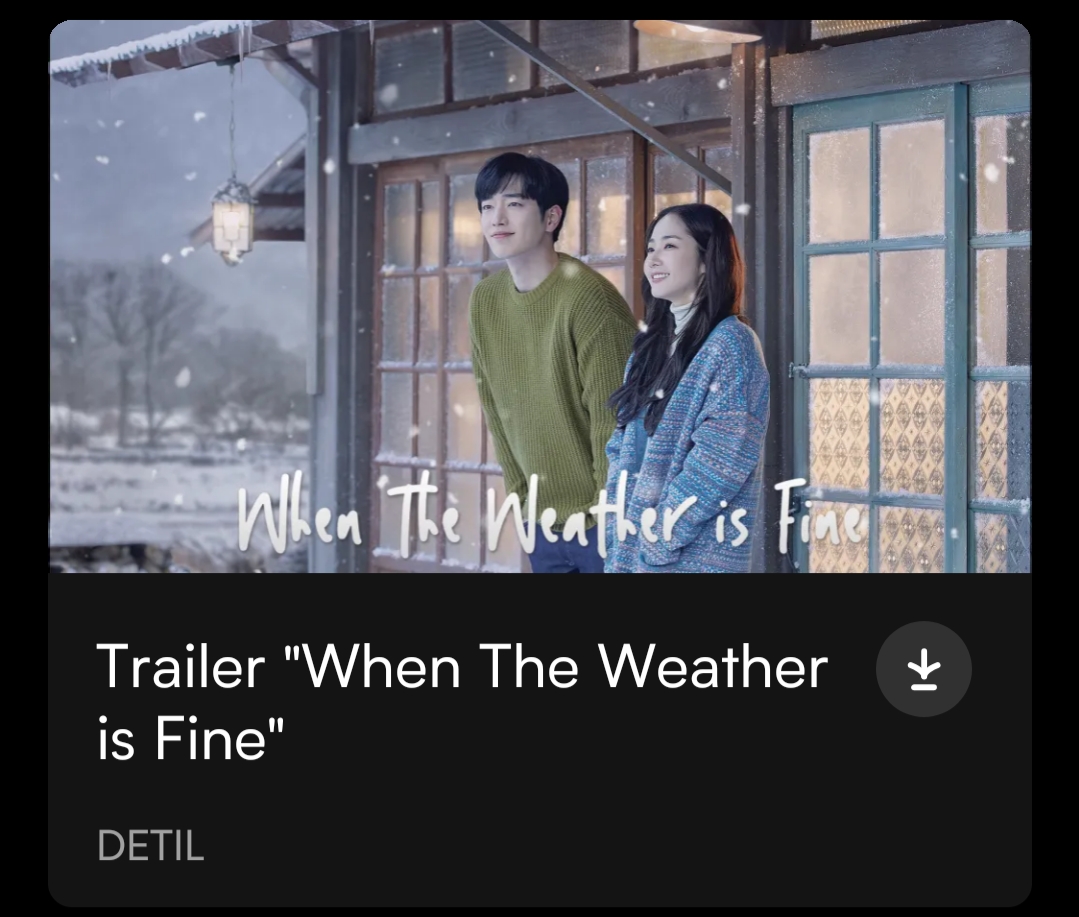Download the When The Weather is Fine trailer
This screenshot has height=917, width=1079.
923,669
